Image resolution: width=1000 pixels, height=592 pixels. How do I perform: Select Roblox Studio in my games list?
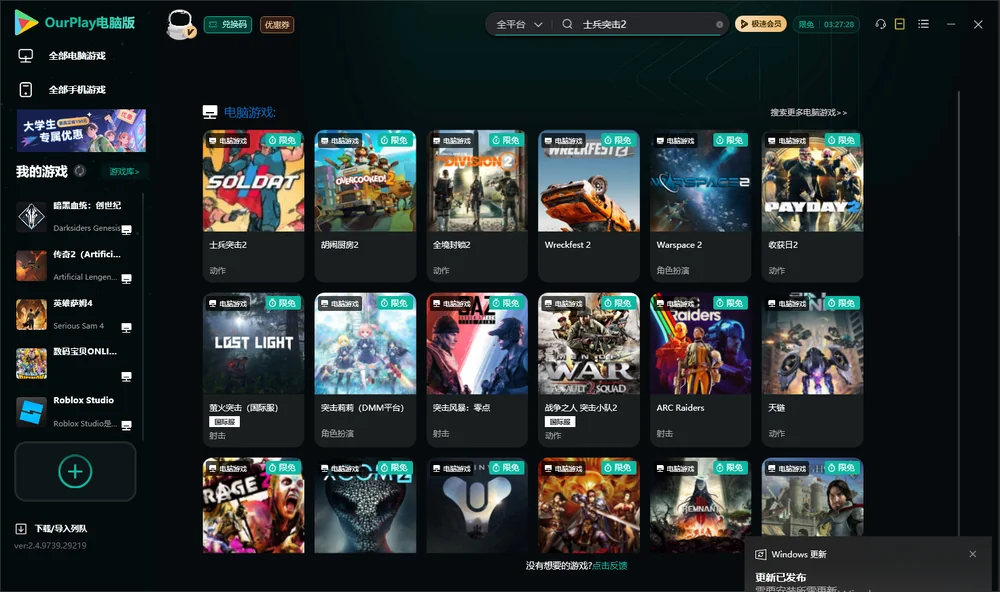click(77, 412)
